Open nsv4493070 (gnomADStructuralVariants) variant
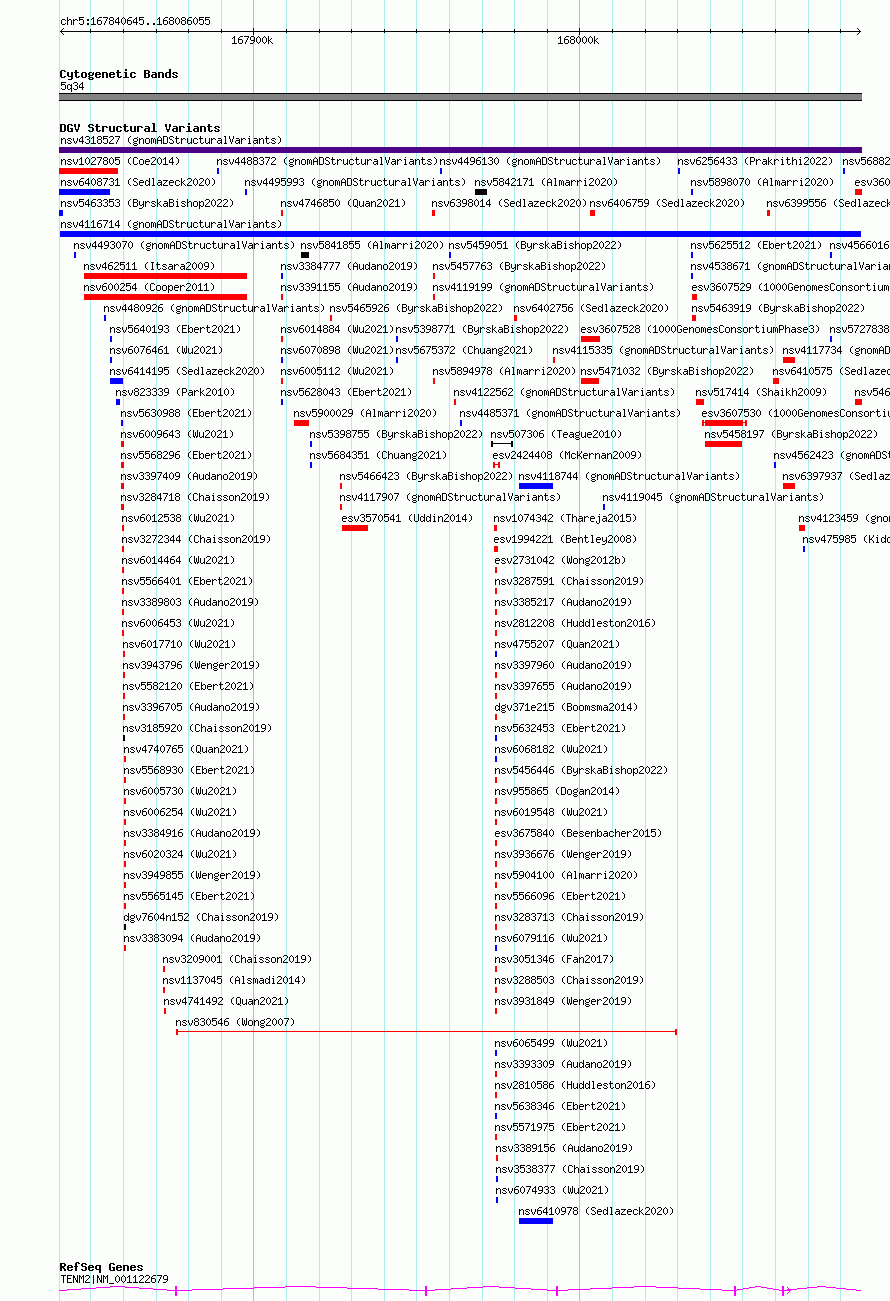 [x=184, y=245]
